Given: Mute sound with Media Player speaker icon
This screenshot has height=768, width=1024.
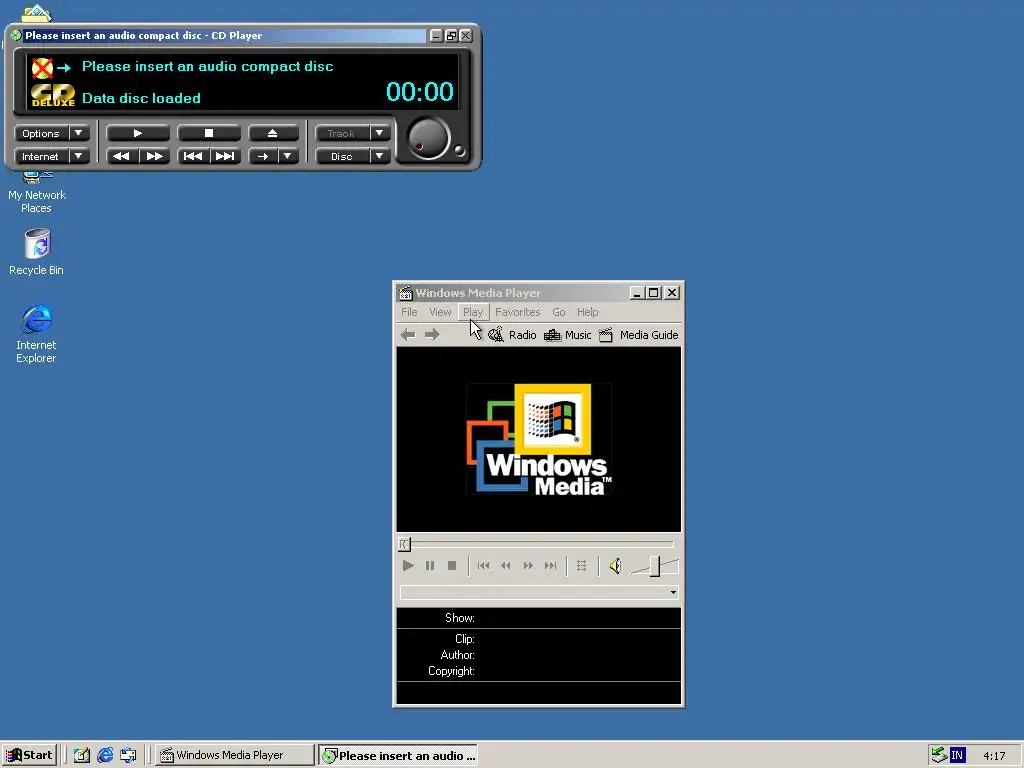Looking at the screenshot, I should coord(615,566).
